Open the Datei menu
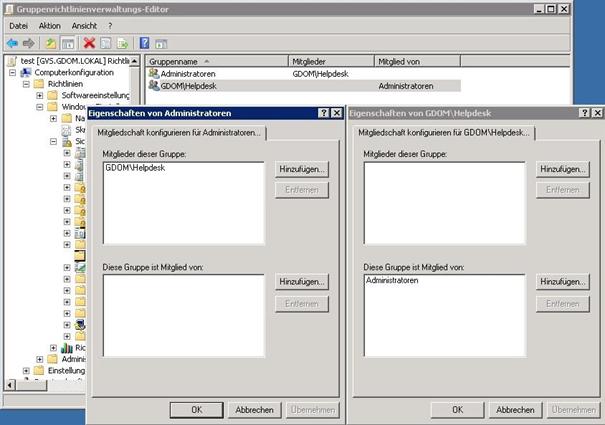This screenshot has height=425, width=605. click(x=18, y=25)
